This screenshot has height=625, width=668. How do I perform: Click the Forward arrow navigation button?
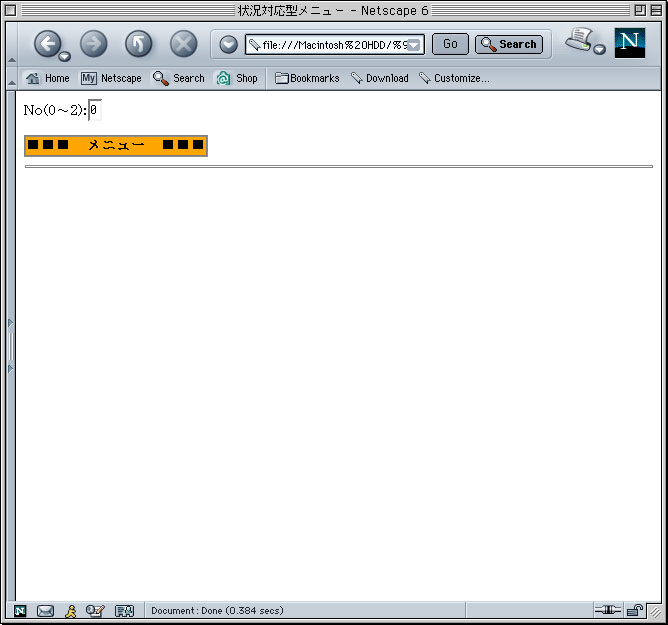[x=93, y=43]
